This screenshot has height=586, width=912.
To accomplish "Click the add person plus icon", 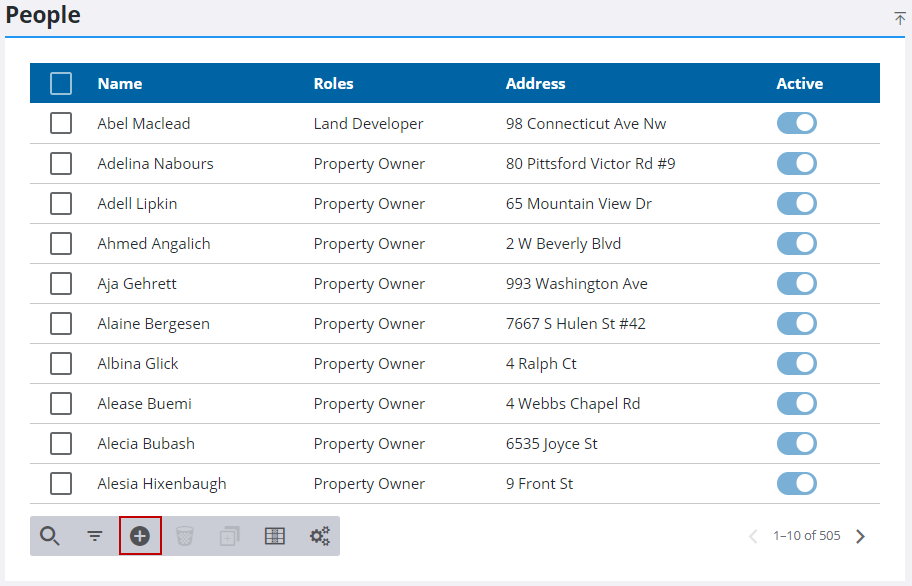I will [x=140, y=536].
